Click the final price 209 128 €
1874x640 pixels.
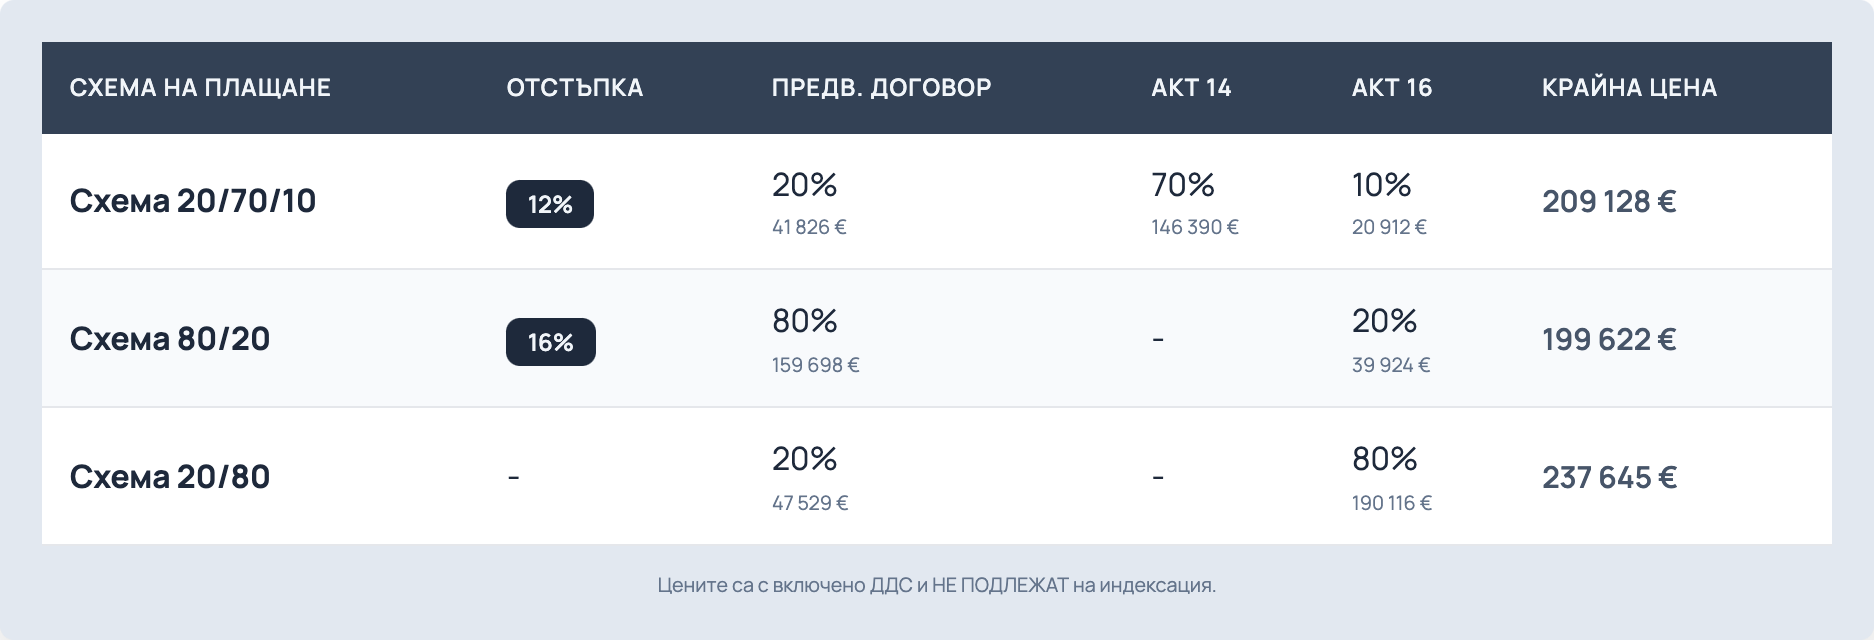pos(1609,202)
